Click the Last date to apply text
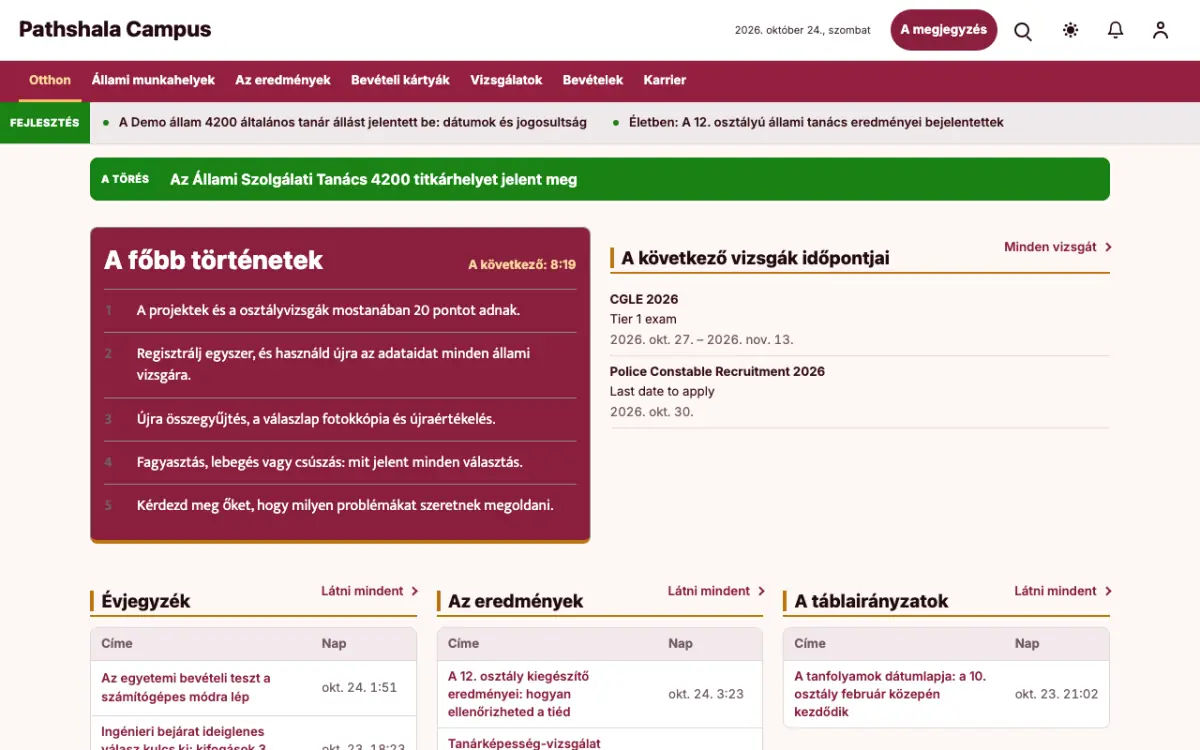1200x750 pixels. 662,391
